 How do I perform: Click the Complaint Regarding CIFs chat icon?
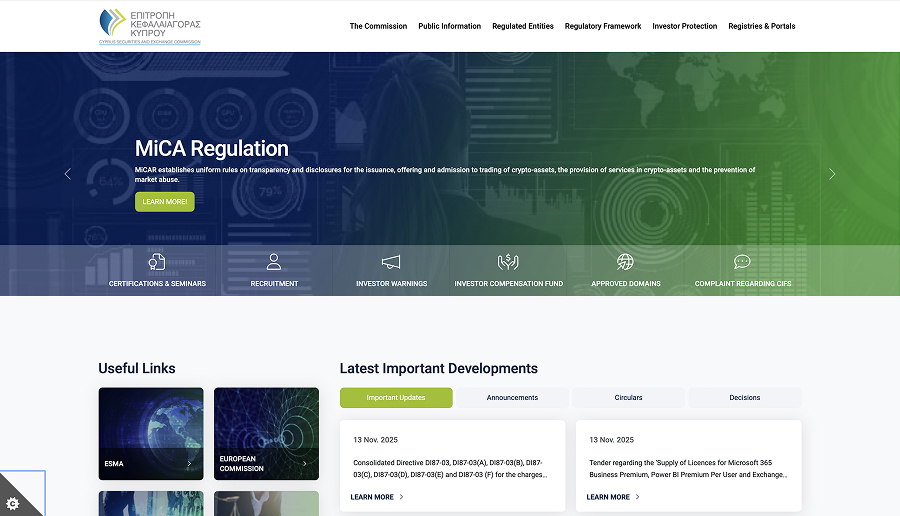tap(742, 262)
